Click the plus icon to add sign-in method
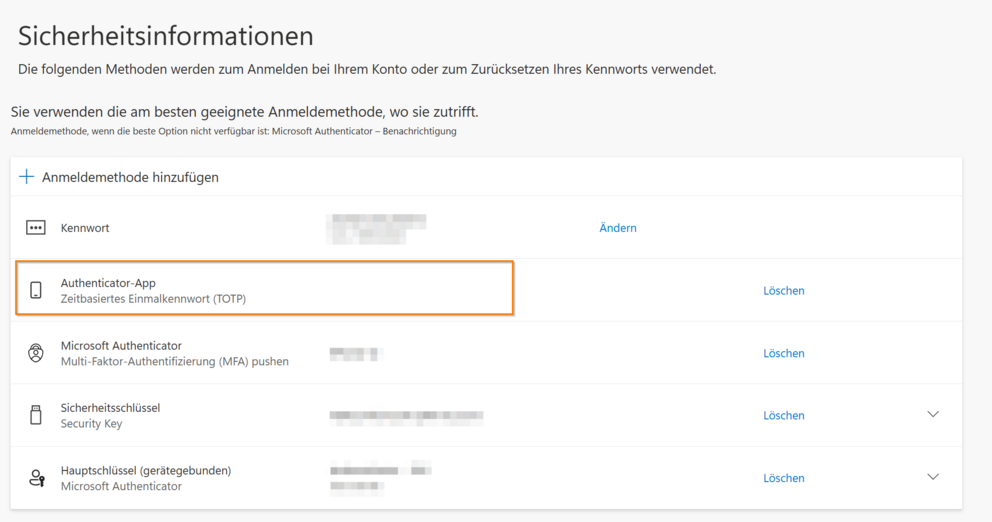This screenshot has height=522, width=992. click(27, 177)
